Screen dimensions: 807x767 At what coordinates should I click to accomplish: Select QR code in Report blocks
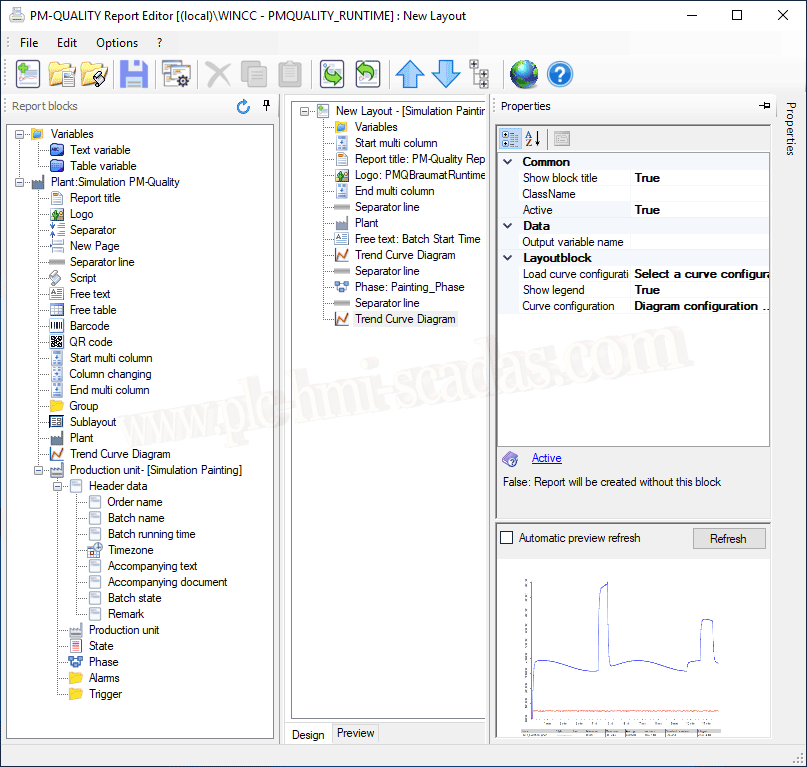click(x=91, y=342)
